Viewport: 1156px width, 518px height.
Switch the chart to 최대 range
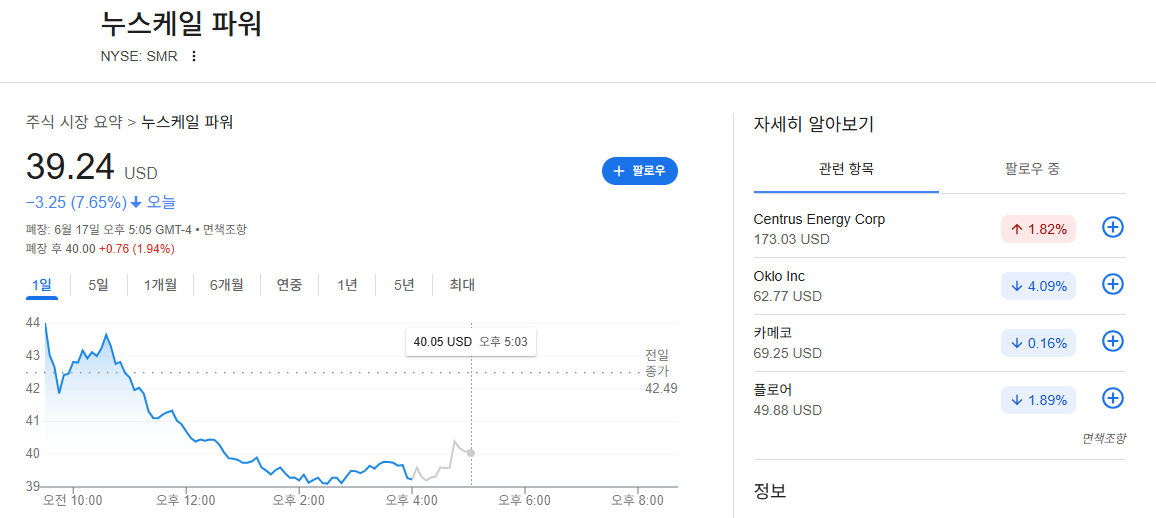[462, 285]
